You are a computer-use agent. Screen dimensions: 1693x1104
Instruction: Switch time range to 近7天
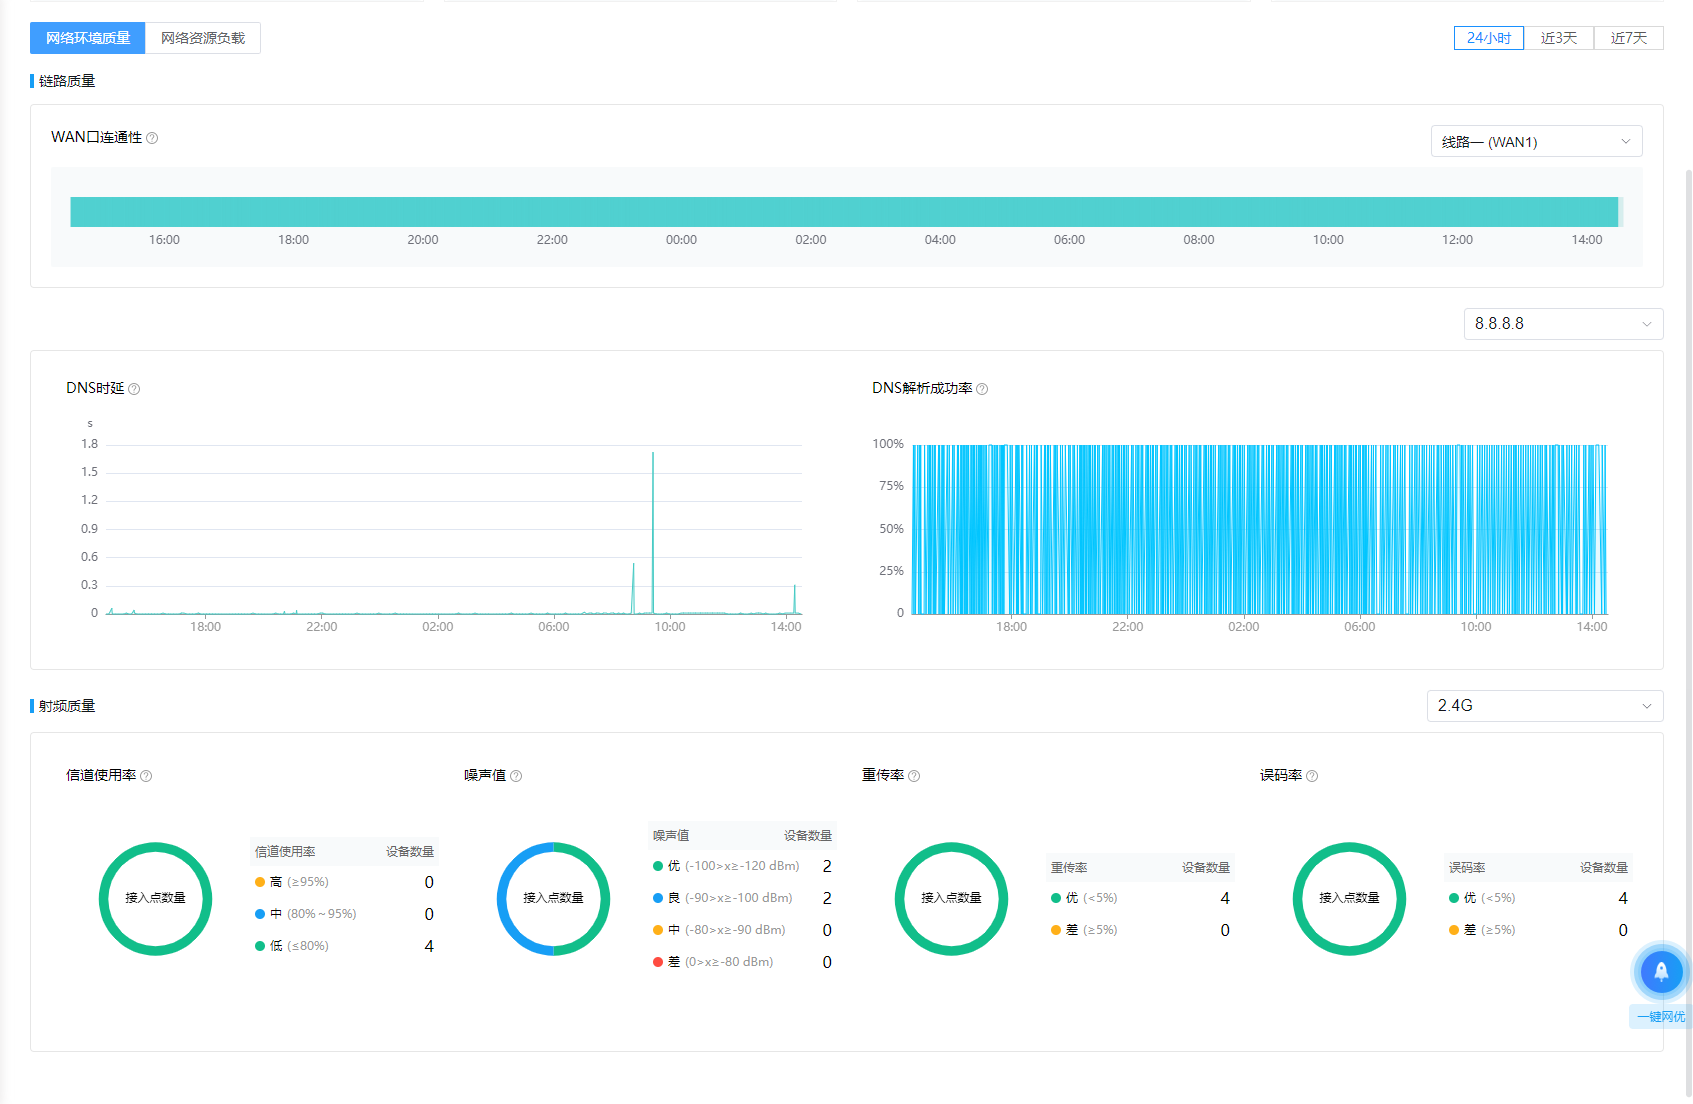pos(1628,38)
